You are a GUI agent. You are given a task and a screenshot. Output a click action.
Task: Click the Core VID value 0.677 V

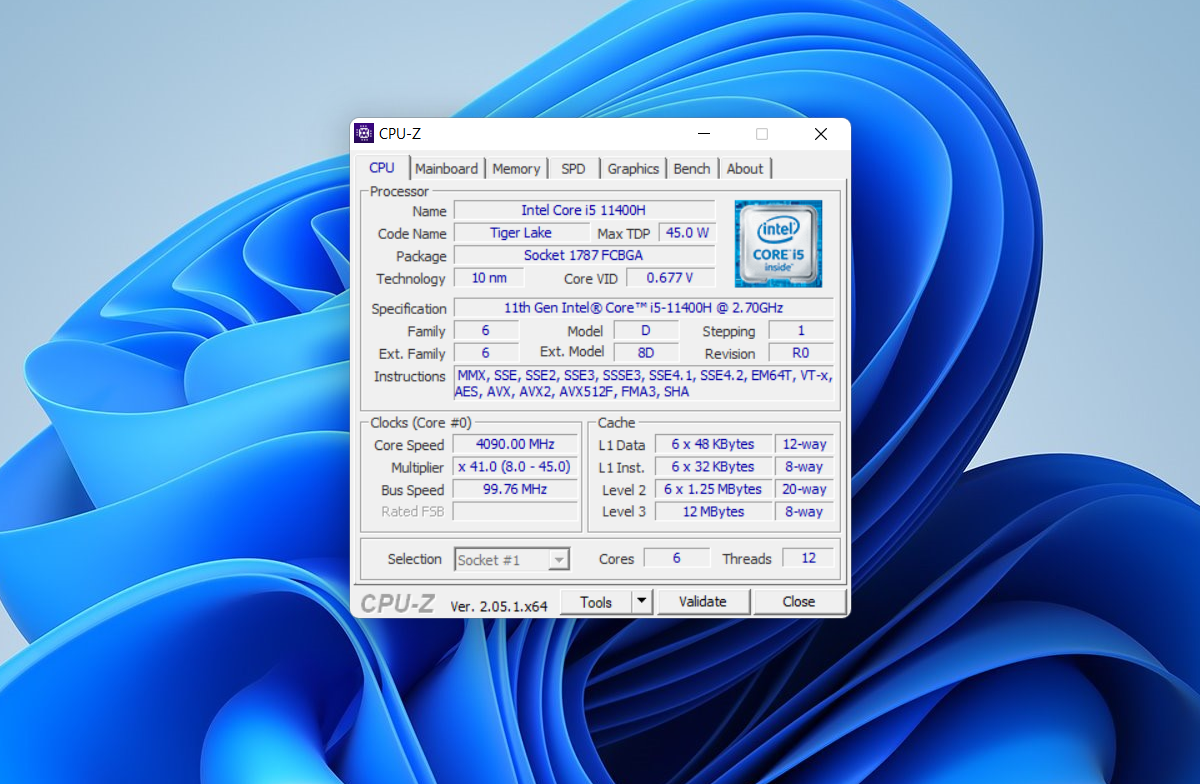point(669,278)
